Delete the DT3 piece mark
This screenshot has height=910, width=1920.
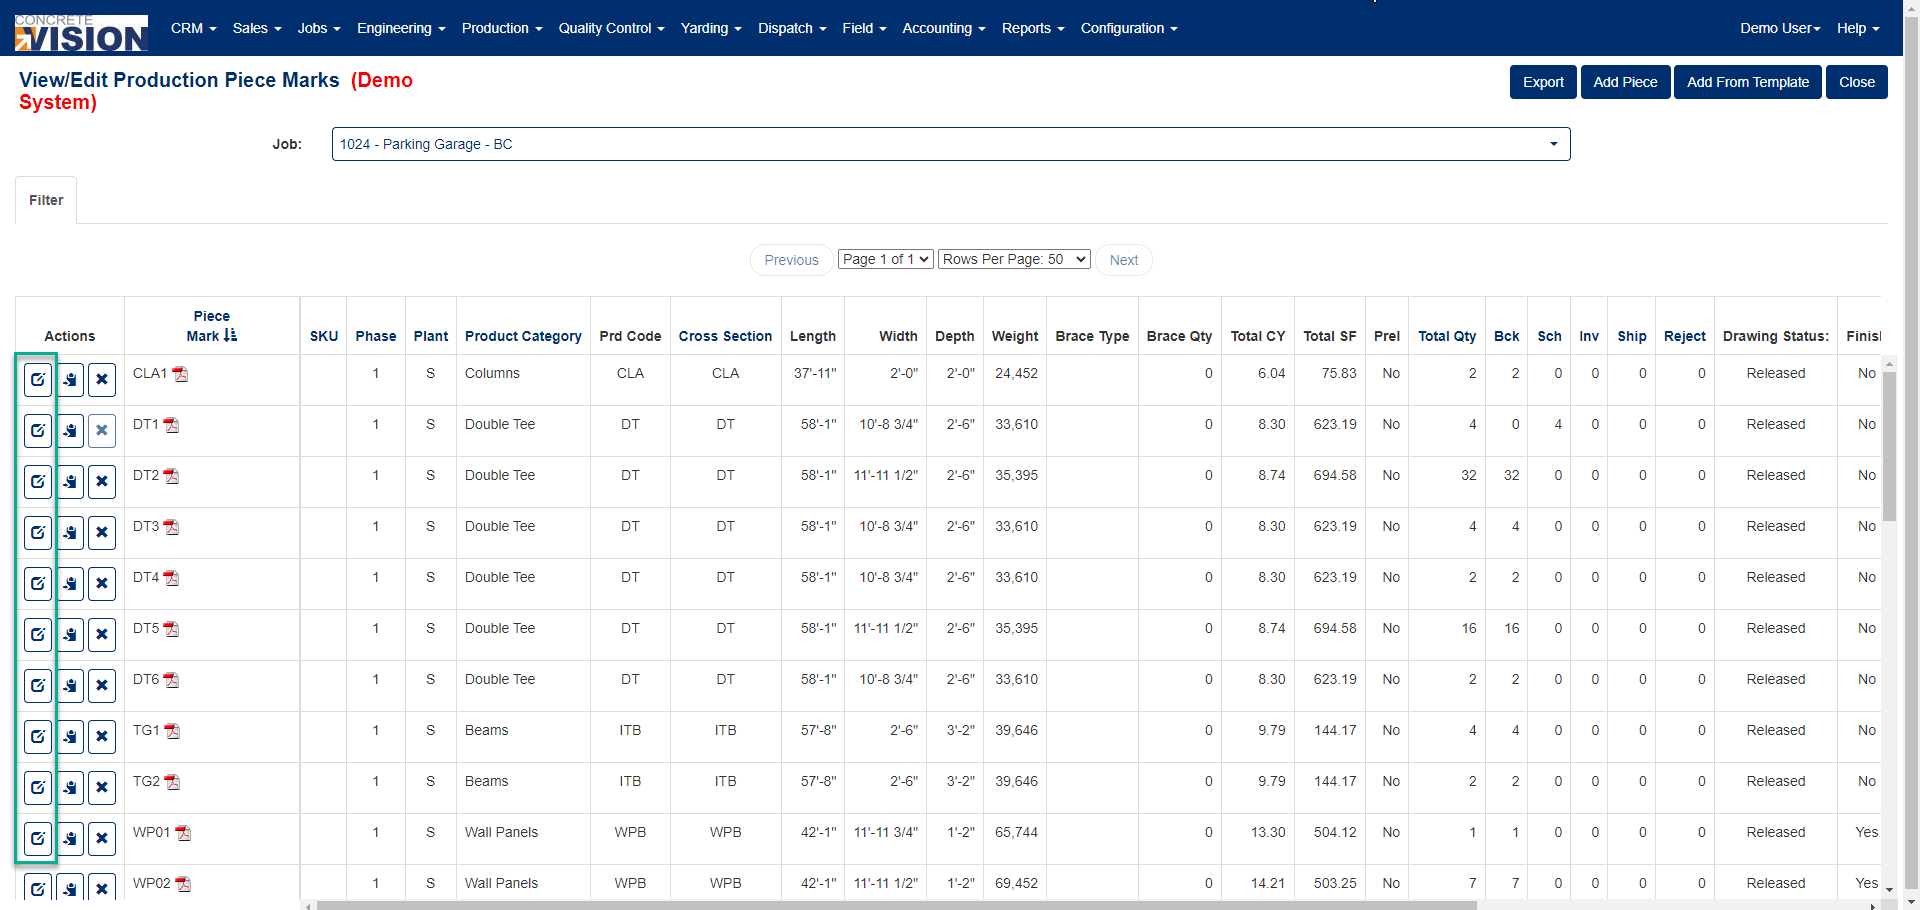[102, 533]
